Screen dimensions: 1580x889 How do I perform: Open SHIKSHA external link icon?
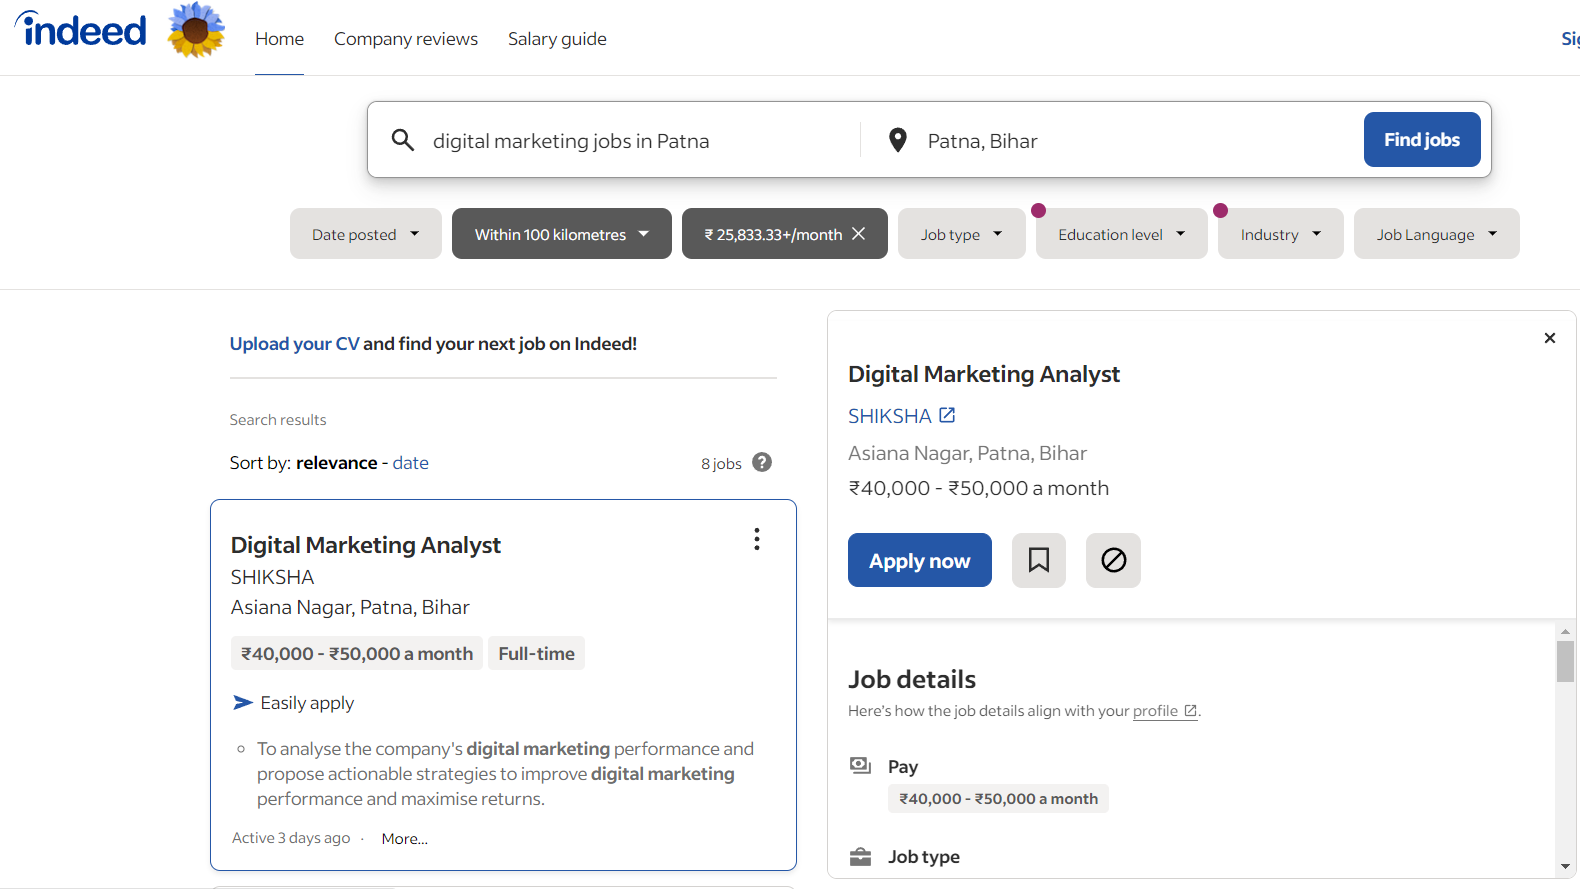[947, 415]
